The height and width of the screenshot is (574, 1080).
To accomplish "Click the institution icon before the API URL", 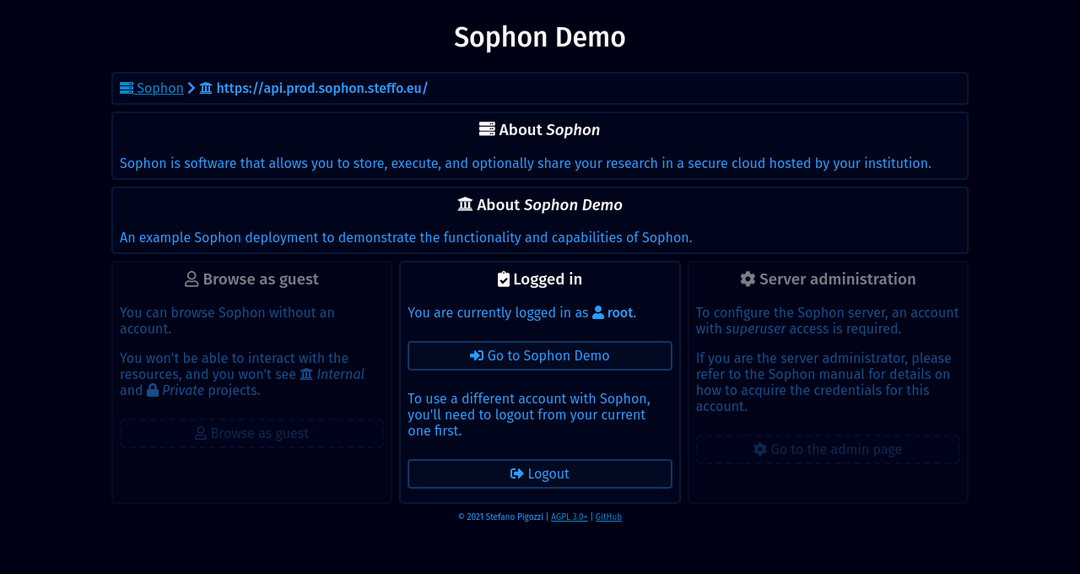I will click(206, 88).
